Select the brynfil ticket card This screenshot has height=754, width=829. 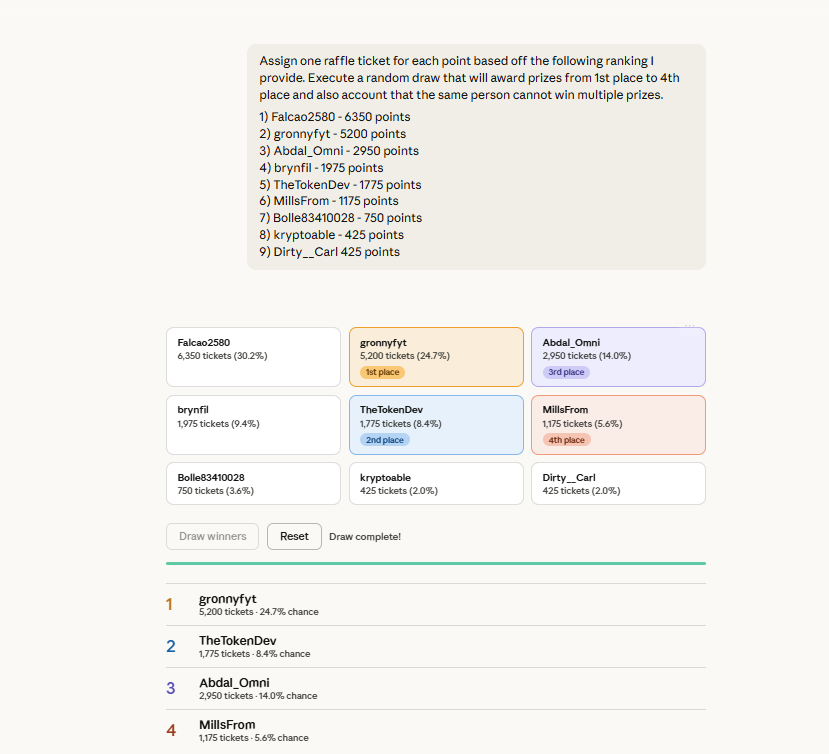point(253,425)
